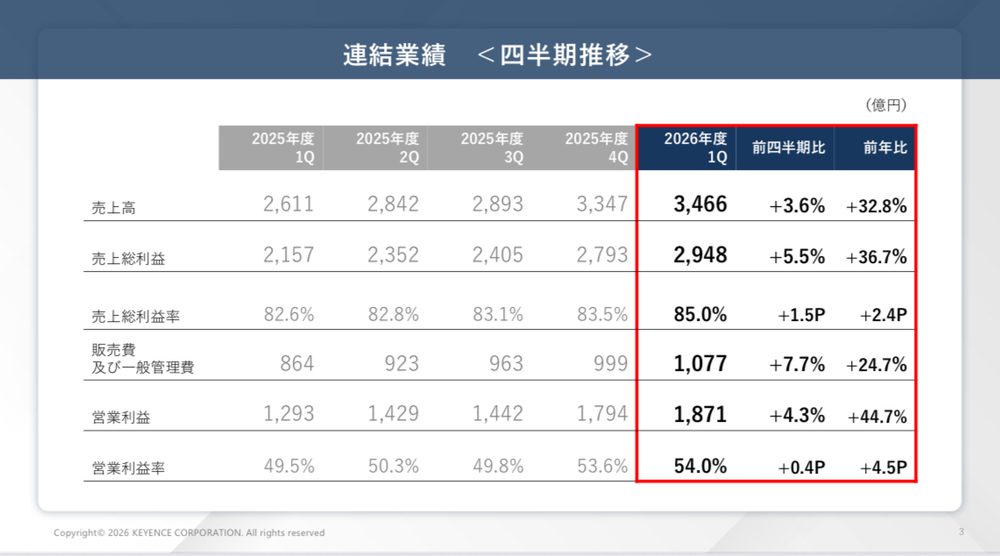Image resolution: width=1000 pixels, height=556 pixels.
Task: Click the sales value 3,347
Action: pyautogui.click(x=602, y=204)
